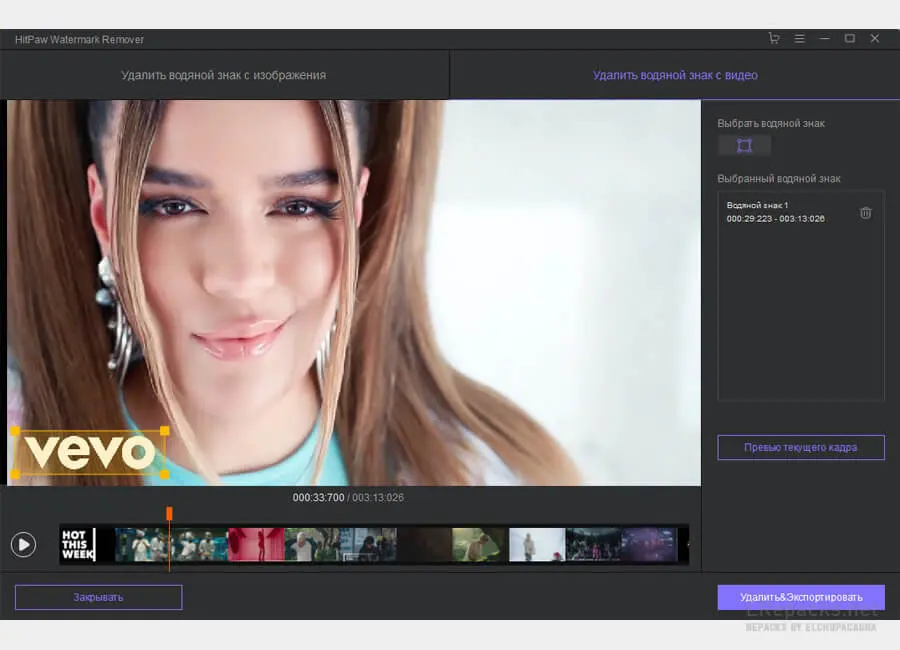This screenshot has height=650, width=900.
Task: Click the timeline strip to seek a position
Action: (350, 544)
